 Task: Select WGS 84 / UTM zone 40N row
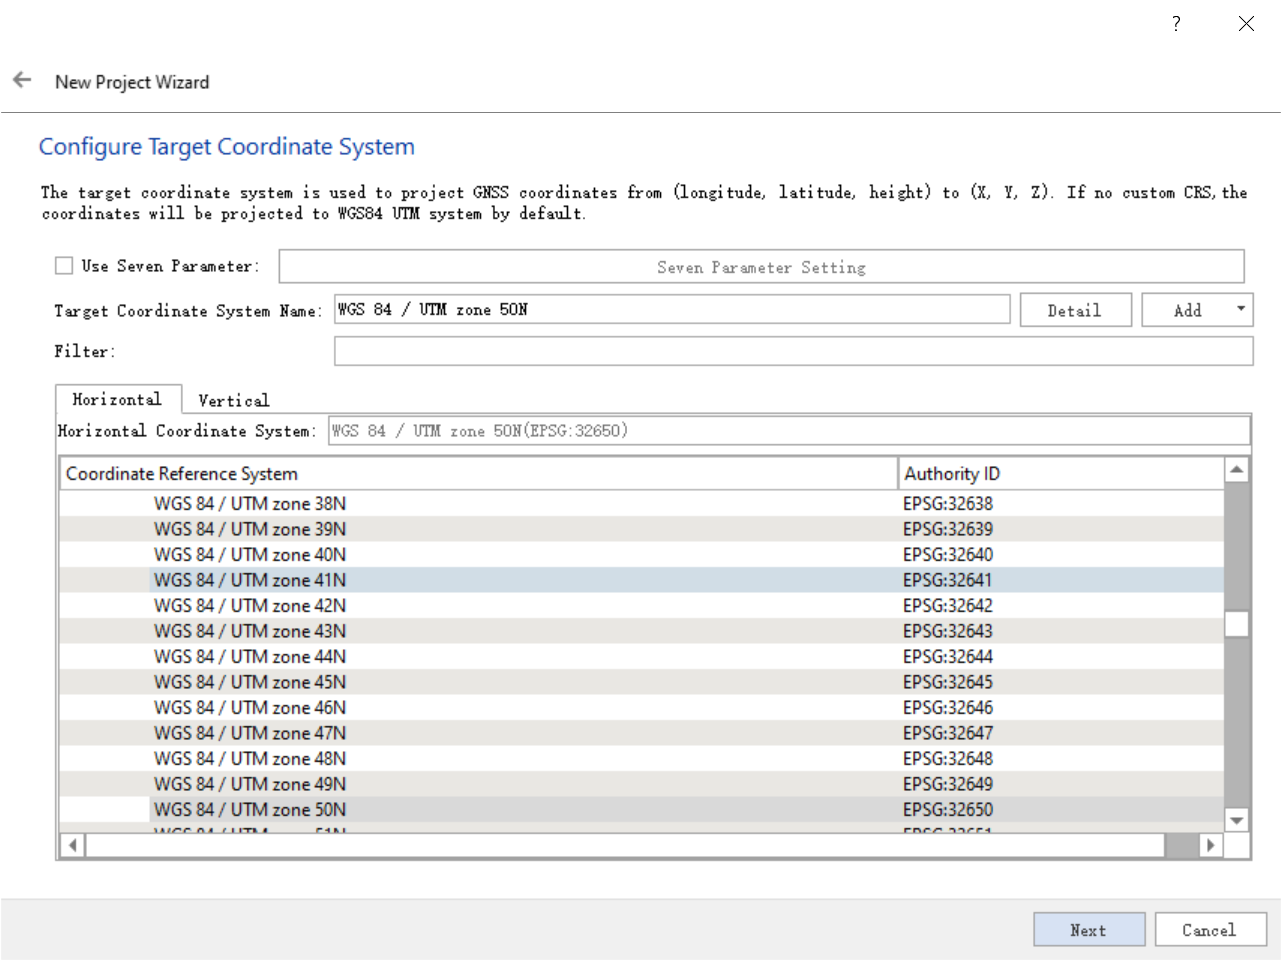tap(641, 554)
